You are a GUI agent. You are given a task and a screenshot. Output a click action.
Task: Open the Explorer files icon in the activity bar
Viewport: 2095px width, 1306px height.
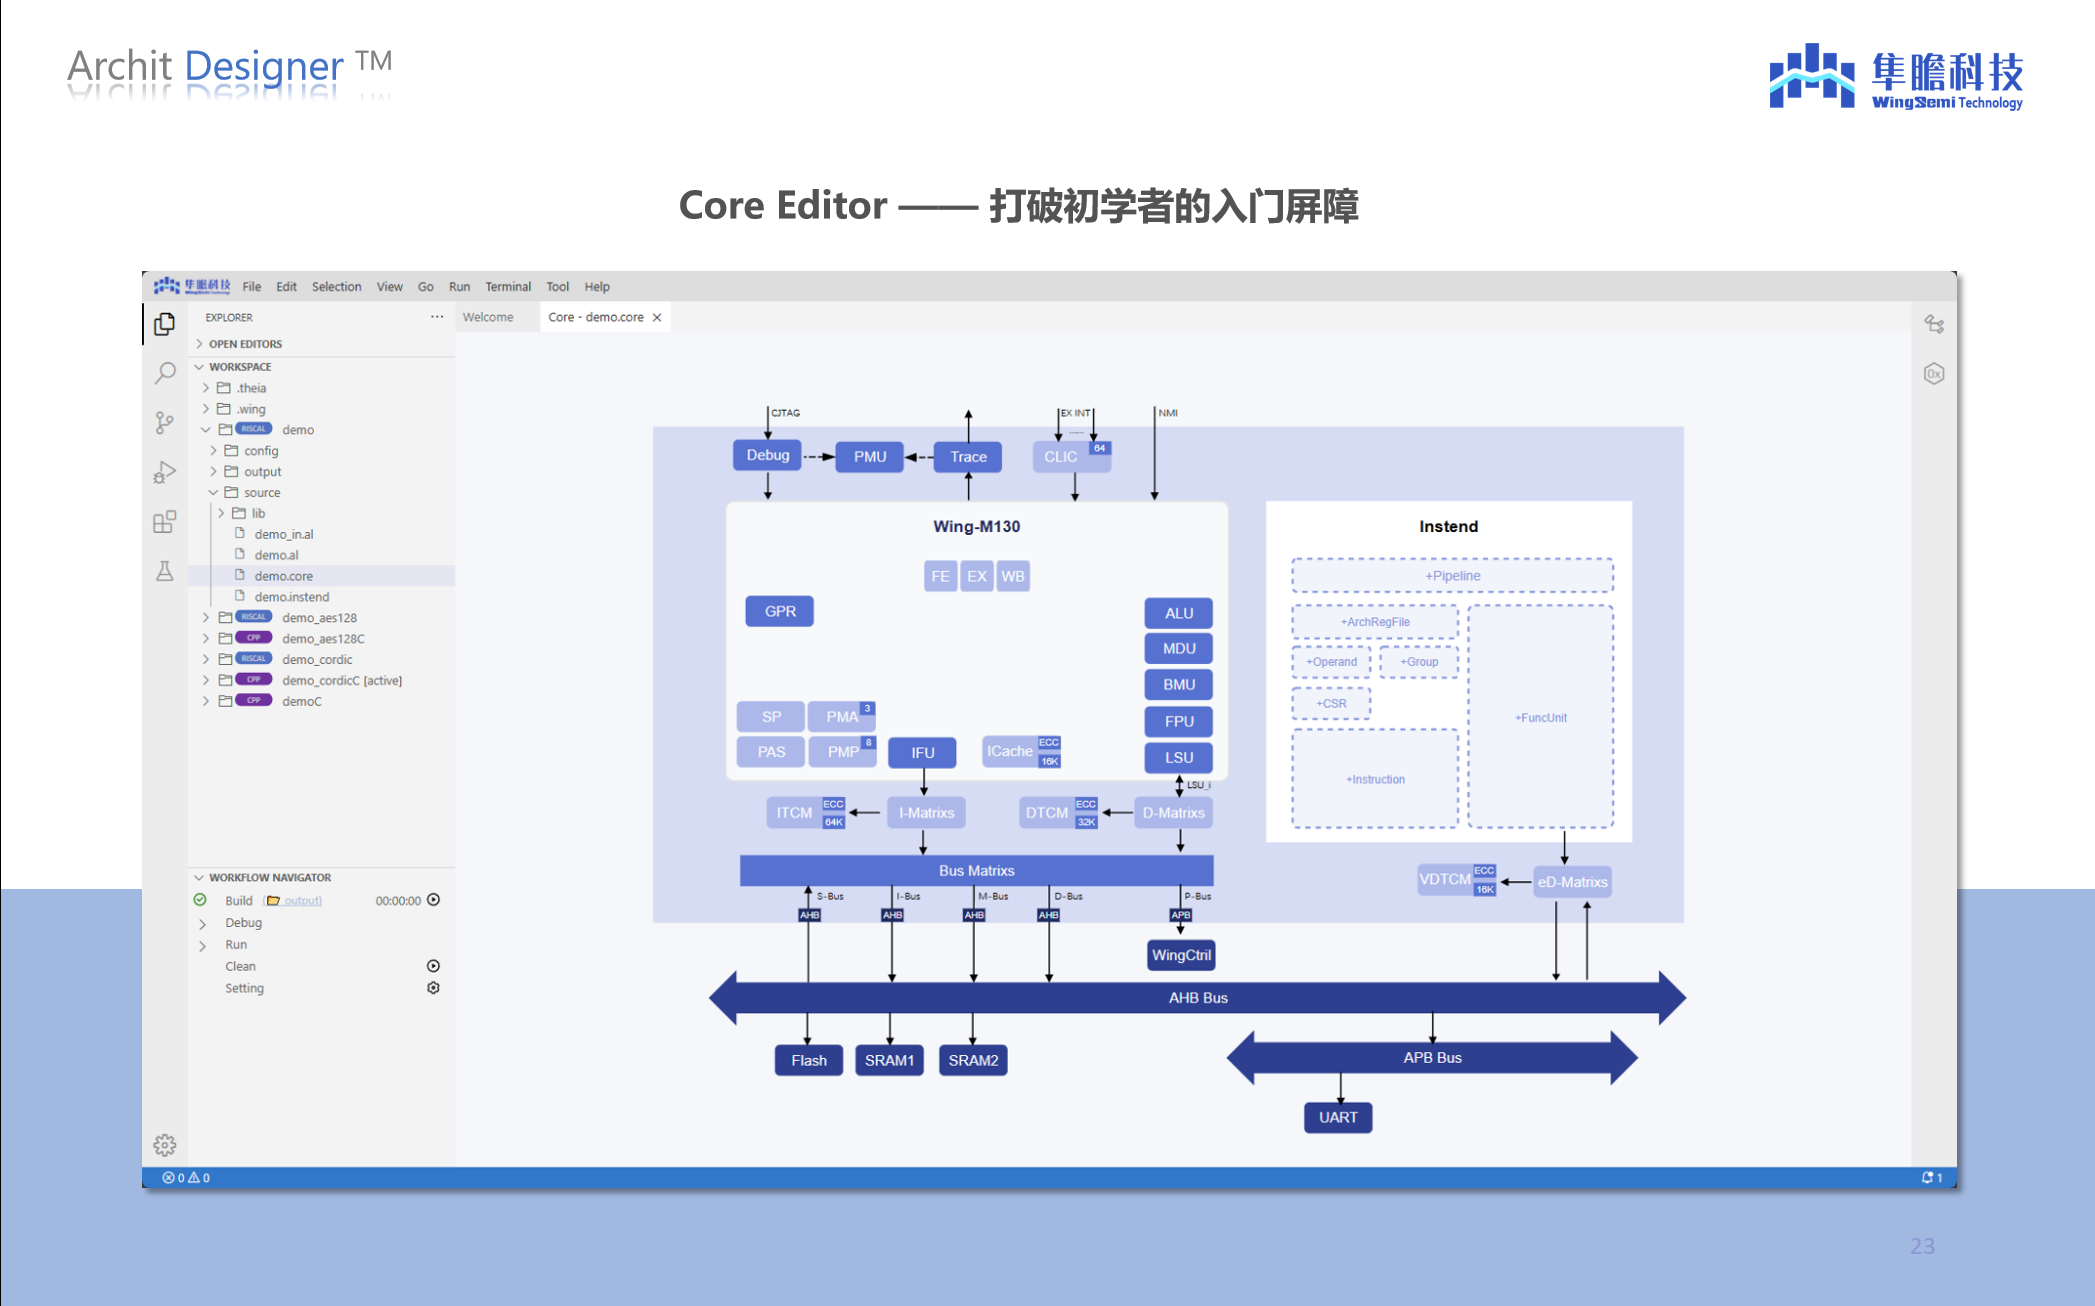pos(165,325)
